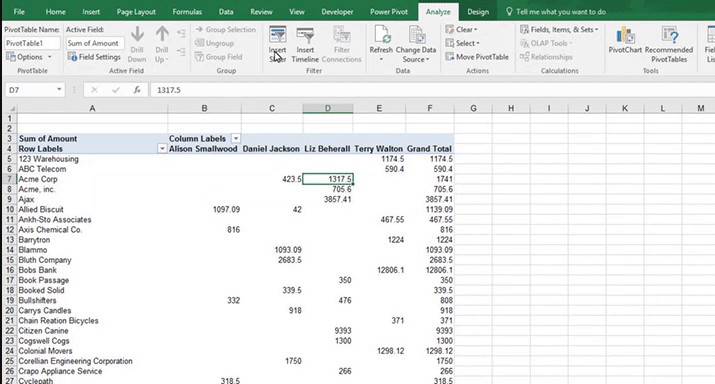Click the PivotTable Name input field
Screen dimensions: 715x384
click(x=32, y=43)
